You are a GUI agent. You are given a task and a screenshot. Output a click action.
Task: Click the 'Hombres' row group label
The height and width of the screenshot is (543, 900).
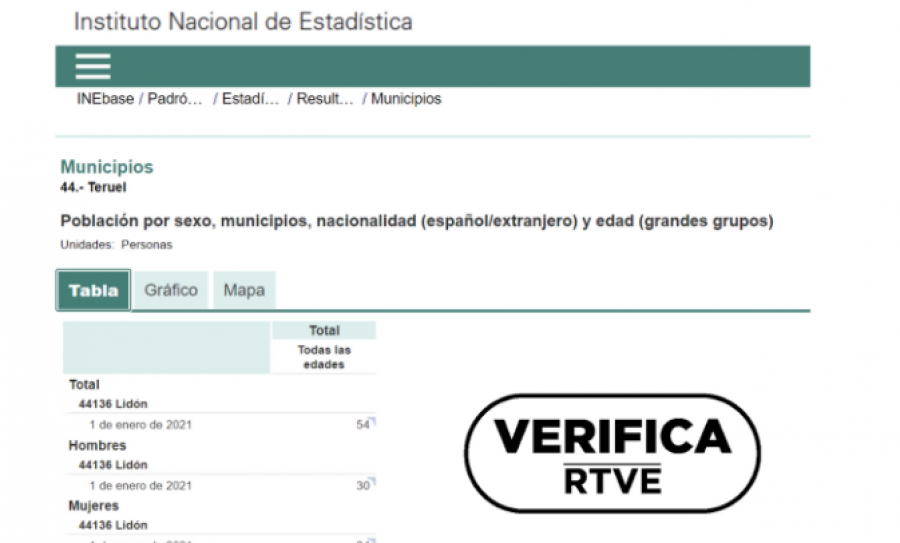click(97, 445)
